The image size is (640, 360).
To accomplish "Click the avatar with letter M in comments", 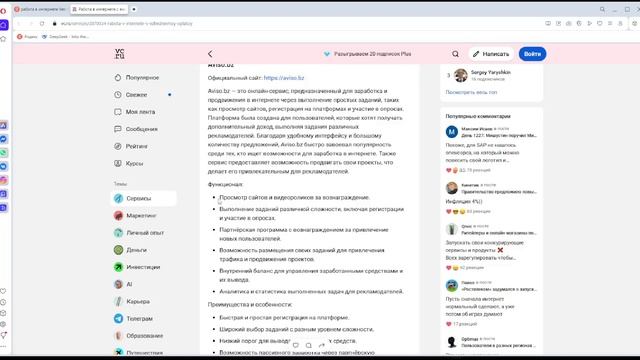I will (x=451, y=132).
